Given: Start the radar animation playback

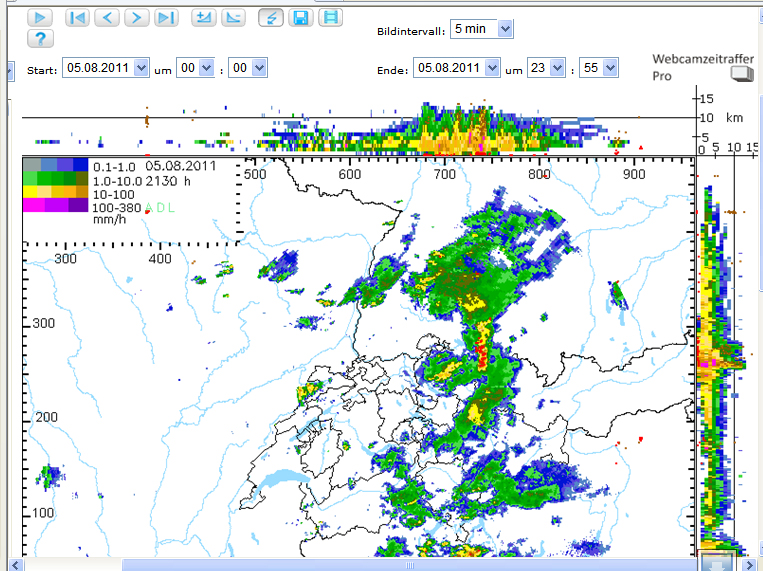Looking at the screenshot, I should 39,17.
